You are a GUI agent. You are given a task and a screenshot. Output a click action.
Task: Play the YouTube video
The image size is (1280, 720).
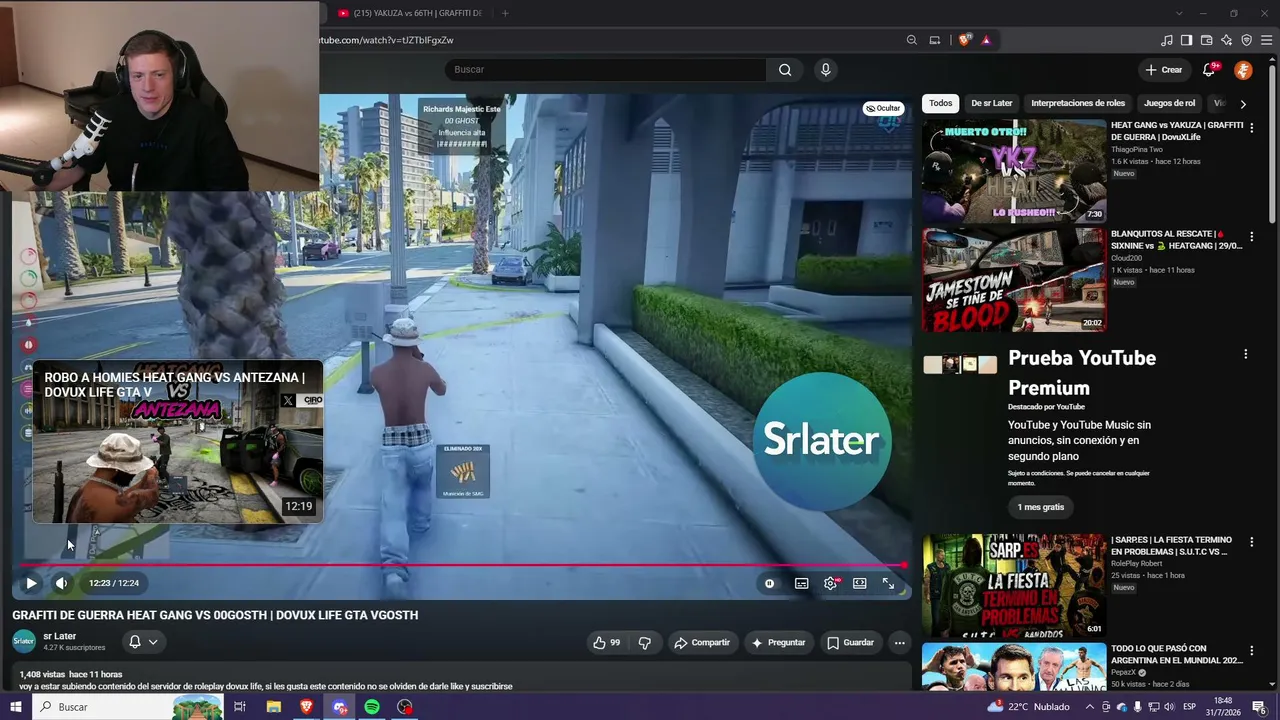pos(31,583)
